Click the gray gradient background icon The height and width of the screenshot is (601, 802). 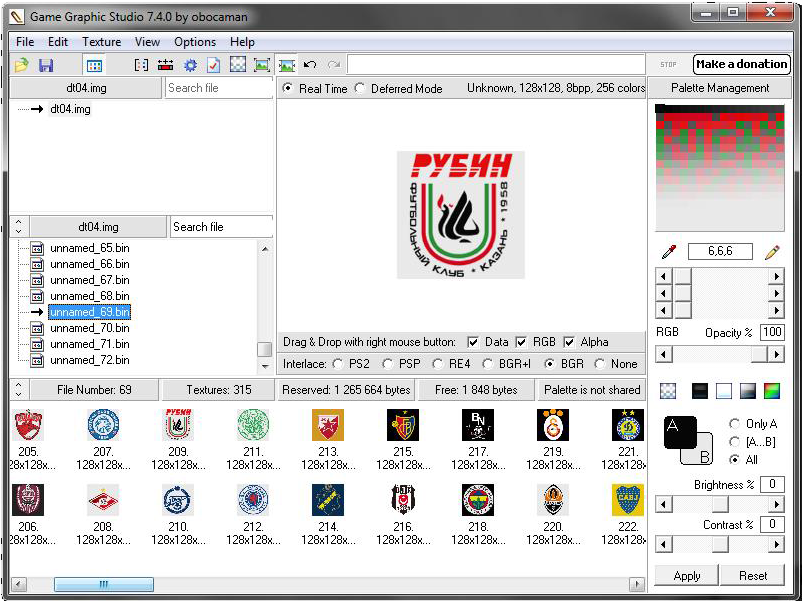click(747, 391)
